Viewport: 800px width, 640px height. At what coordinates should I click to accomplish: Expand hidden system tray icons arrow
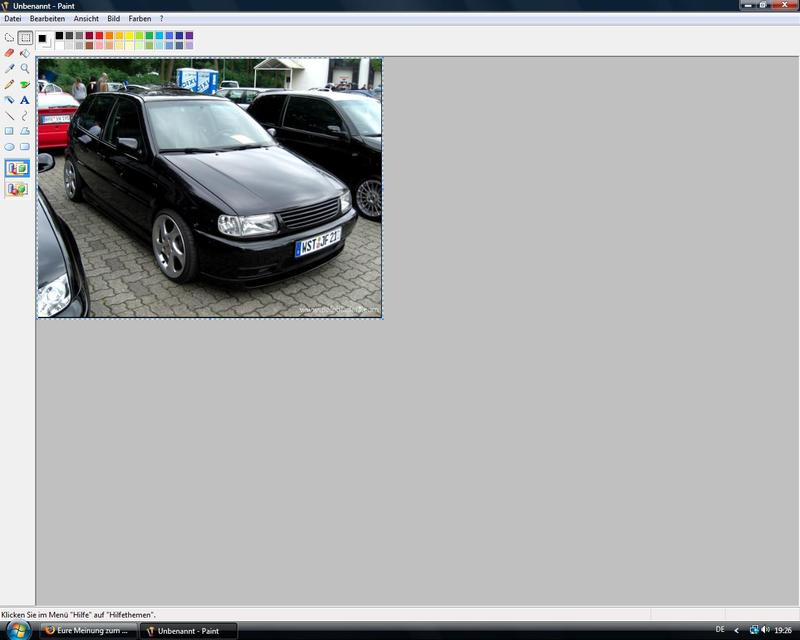[736, 630]
